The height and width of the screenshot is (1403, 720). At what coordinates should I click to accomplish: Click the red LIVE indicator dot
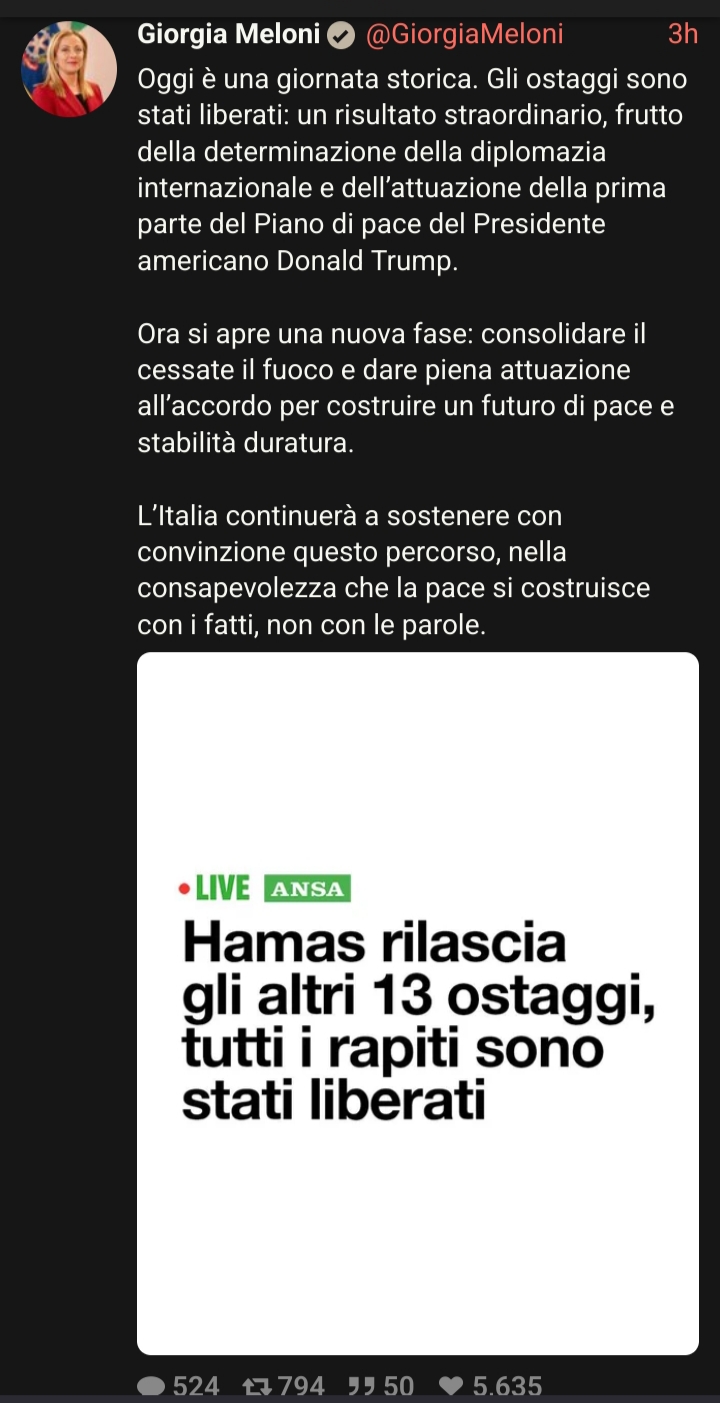tap(184, 888)
